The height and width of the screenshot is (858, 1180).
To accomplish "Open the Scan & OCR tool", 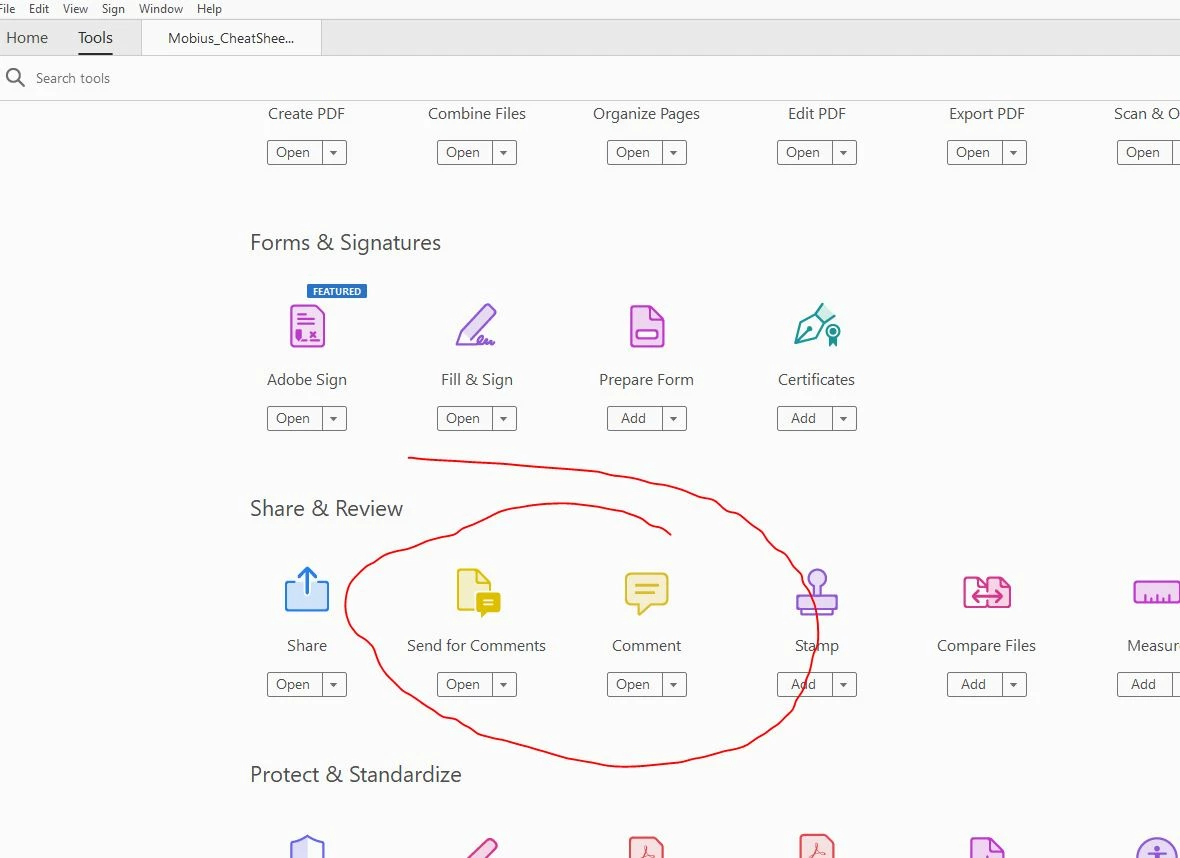I will click(x=1144, y=153).
